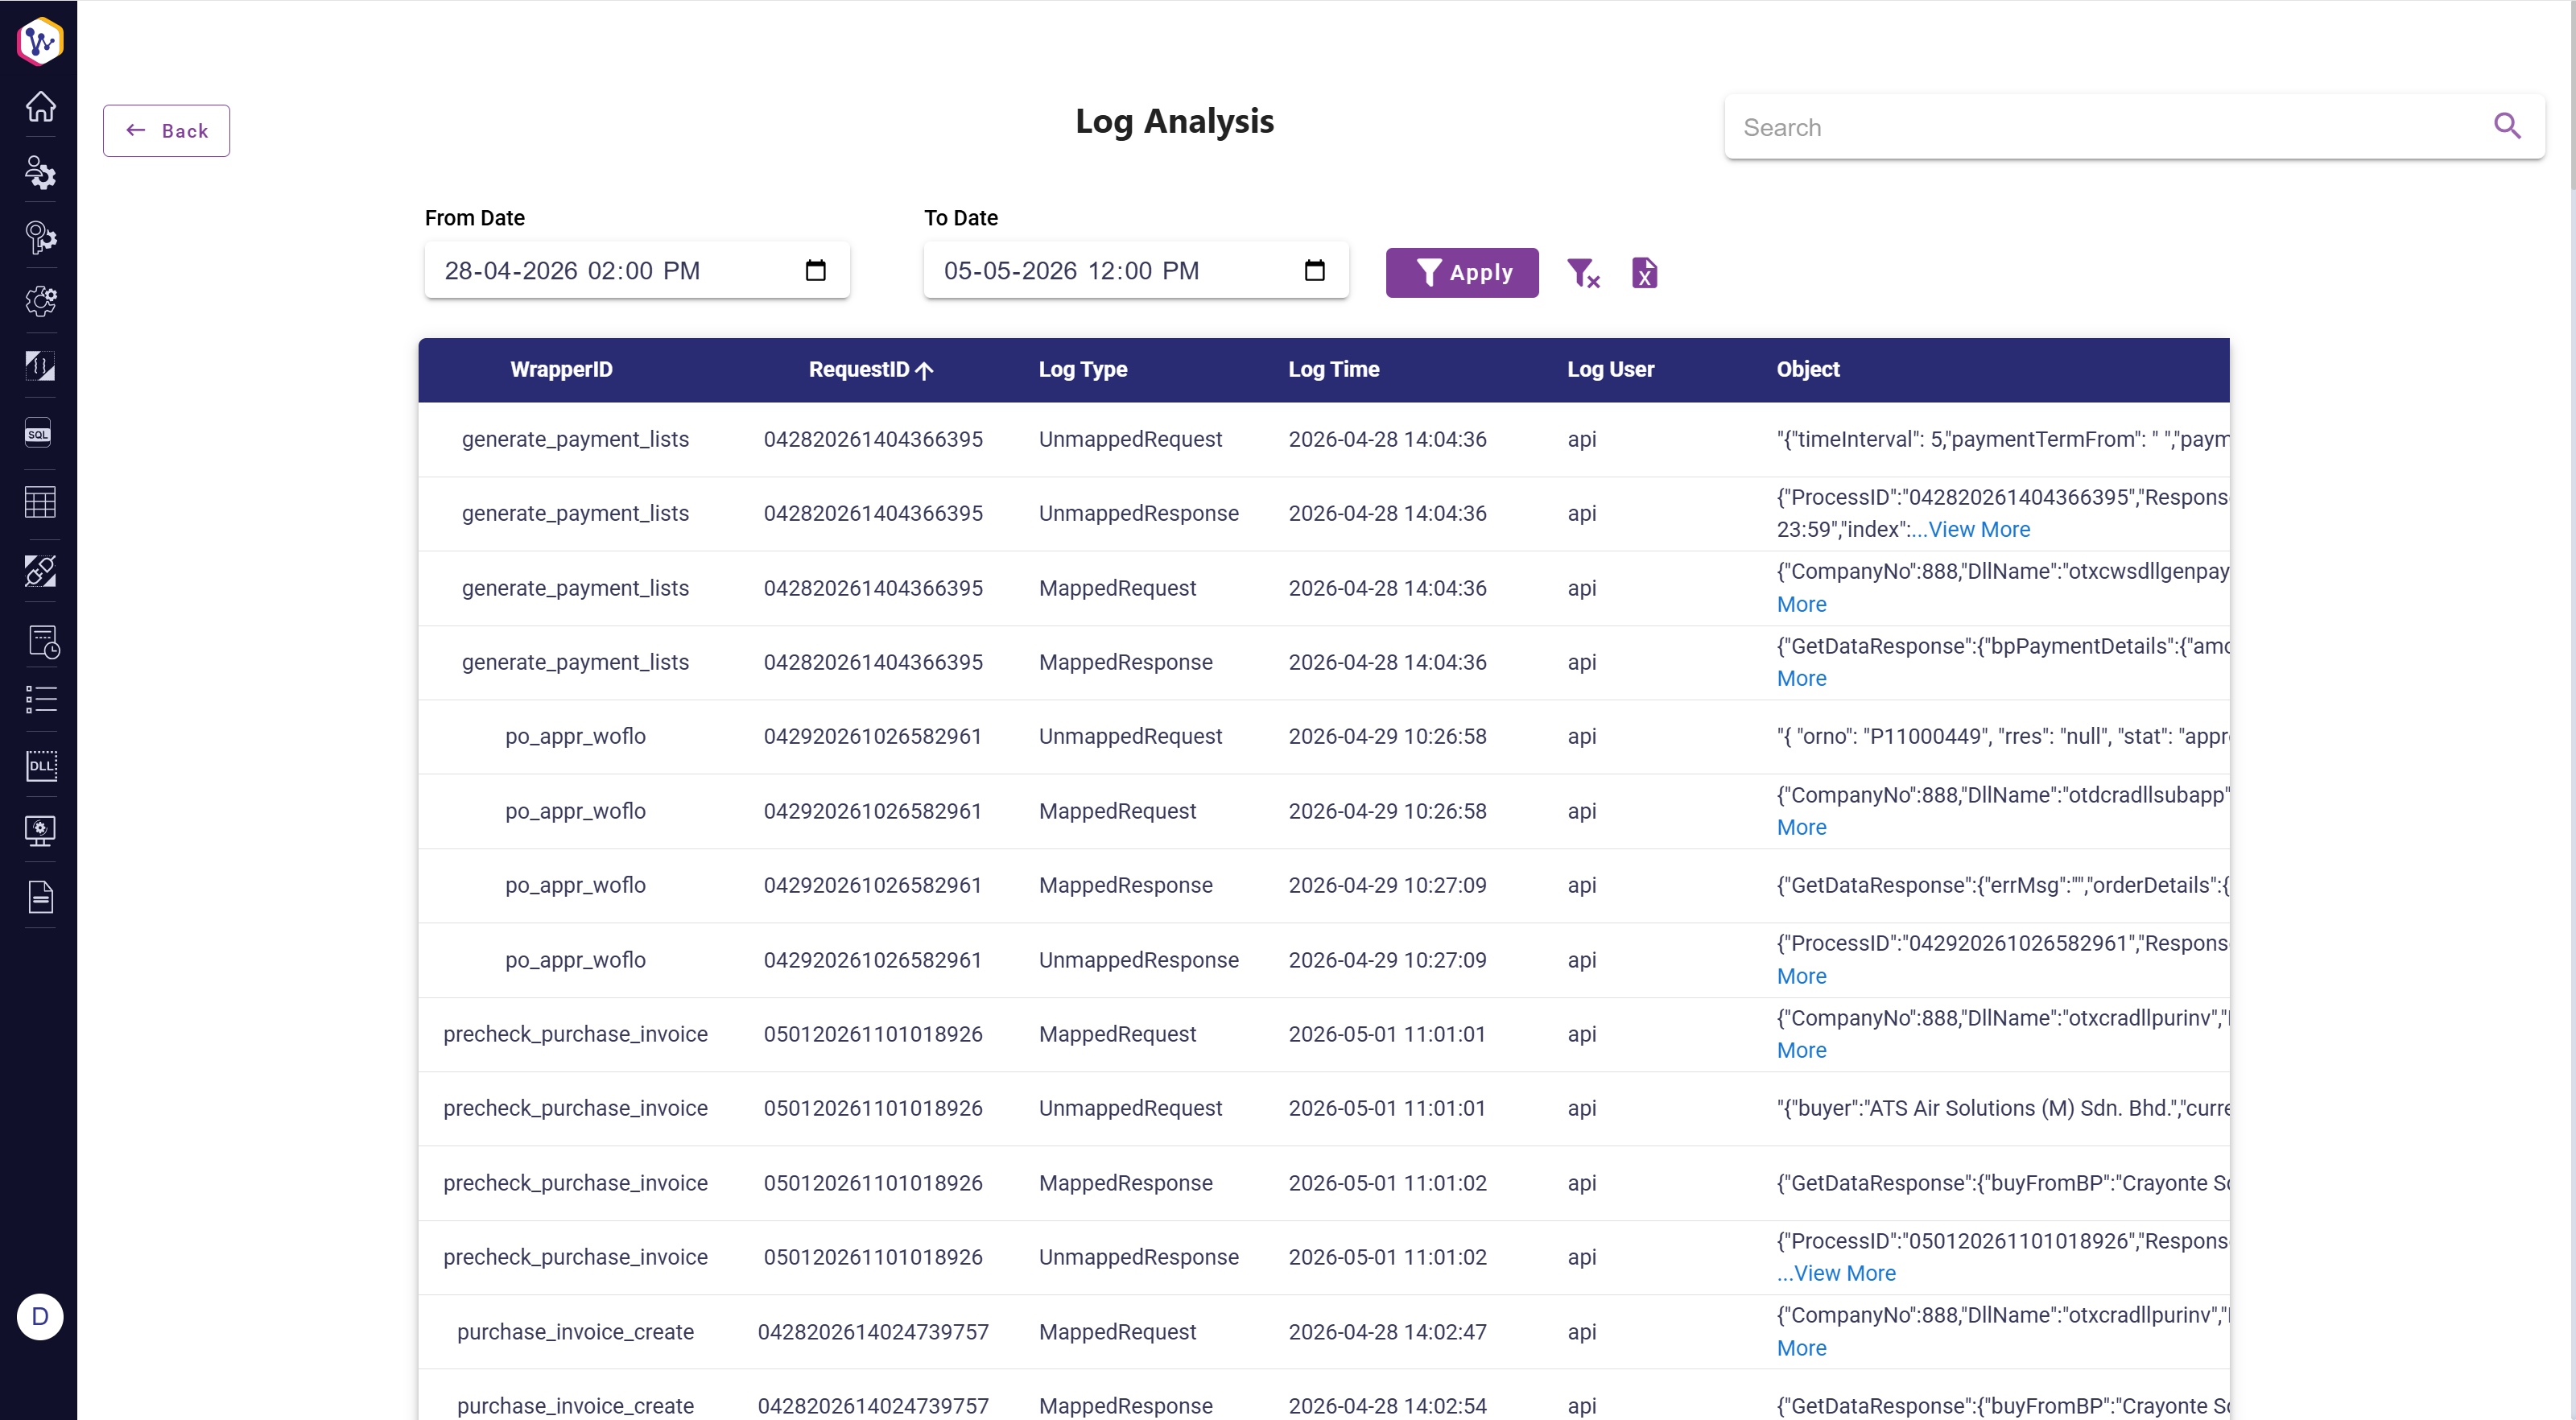Expand View More on precheck_purchase_invoice UnmappedResponse row
2576x1420 pixels.
click(x=1844, y=1273)
